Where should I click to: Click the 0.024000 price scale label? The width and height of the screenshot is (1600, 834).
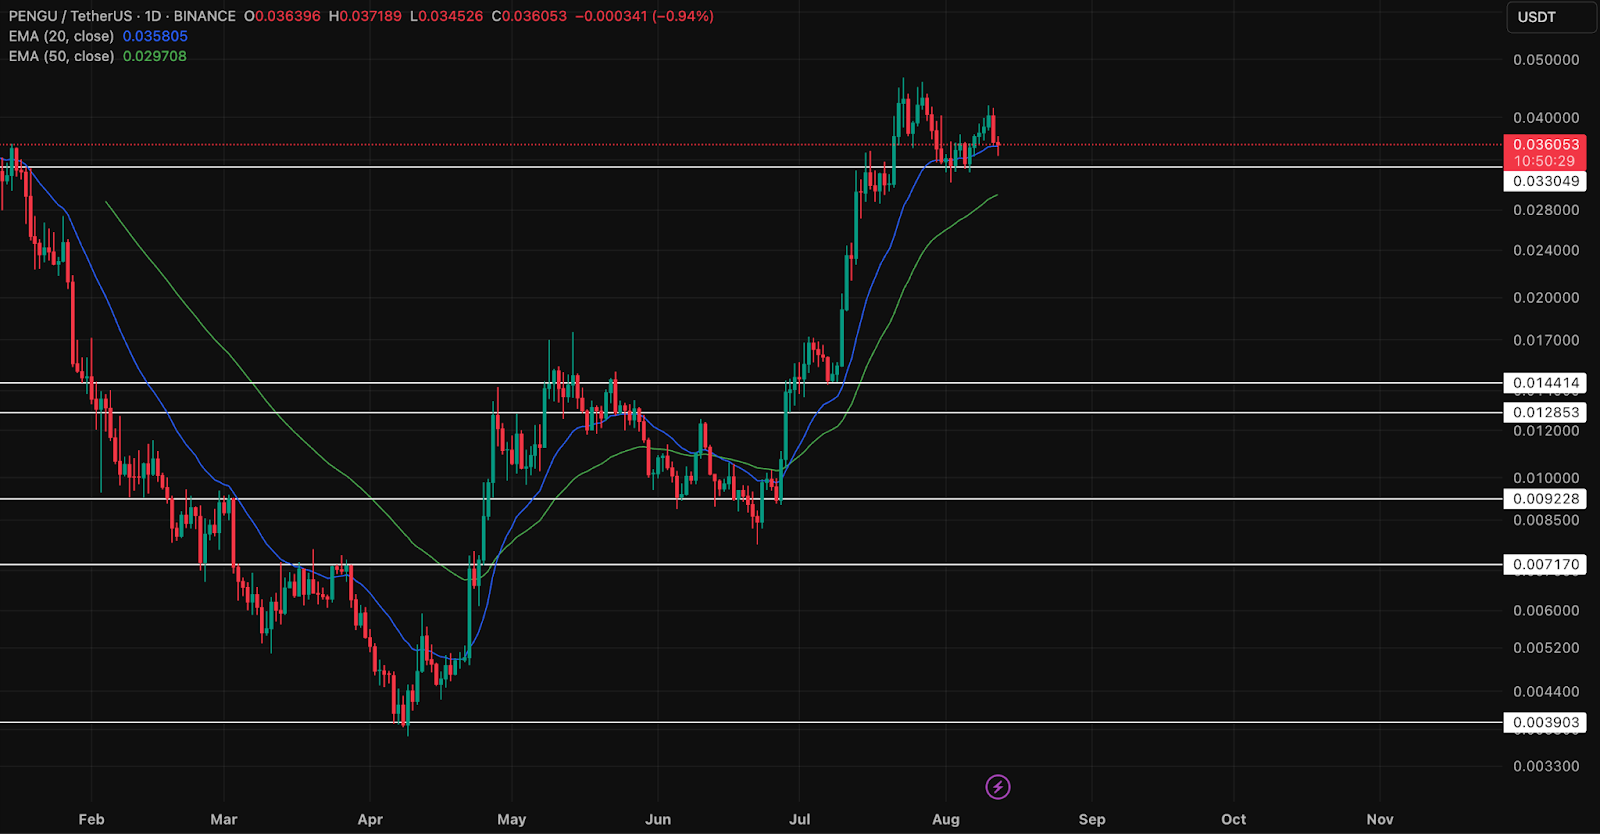(1546, 250)
